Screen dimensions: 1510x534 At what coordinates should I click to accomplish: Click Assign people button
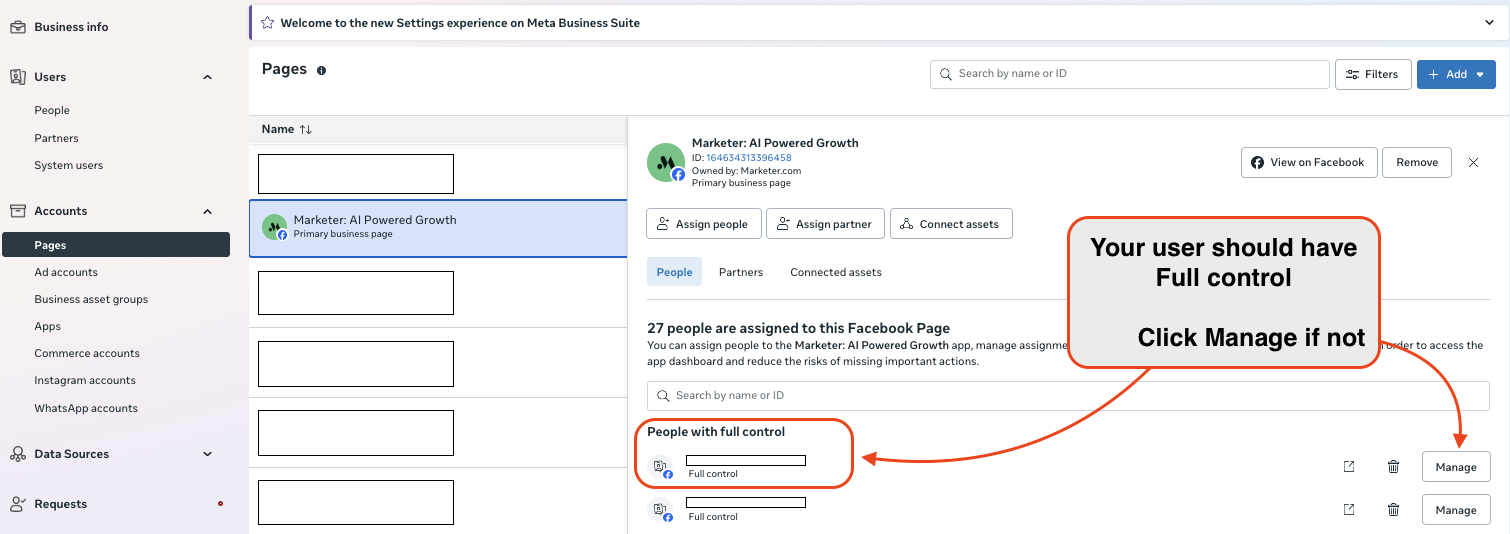(704, 224)
